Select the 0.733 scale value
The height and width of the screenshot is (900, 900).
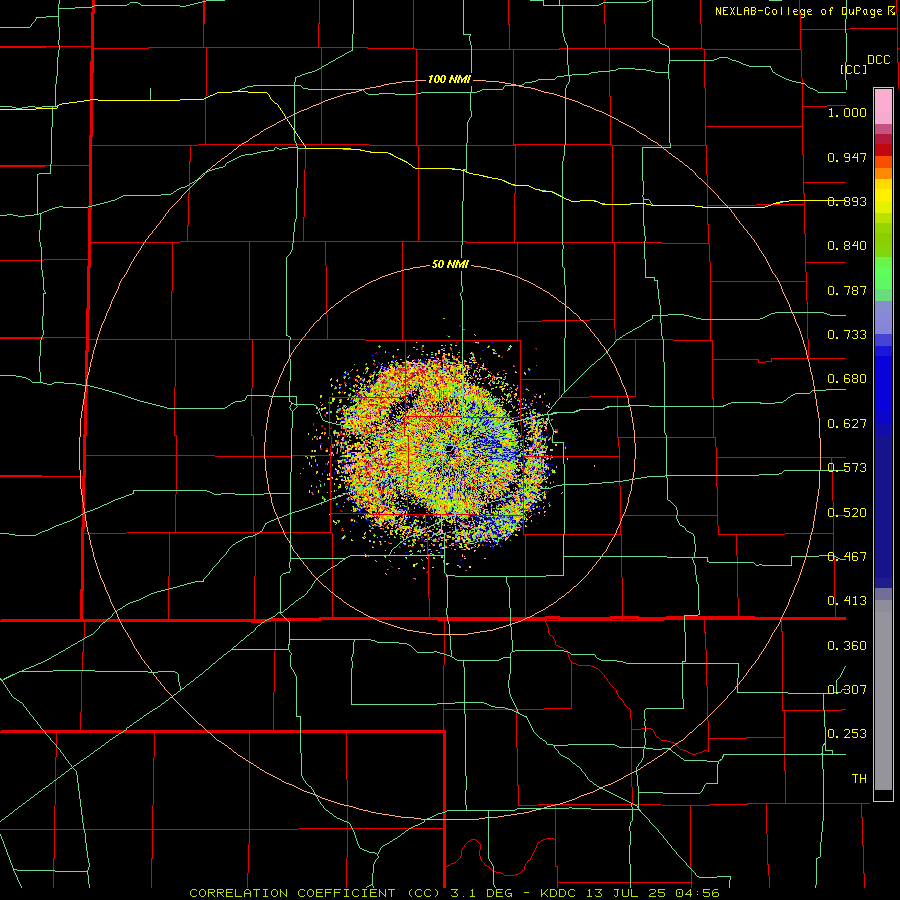tap(847, 335)
